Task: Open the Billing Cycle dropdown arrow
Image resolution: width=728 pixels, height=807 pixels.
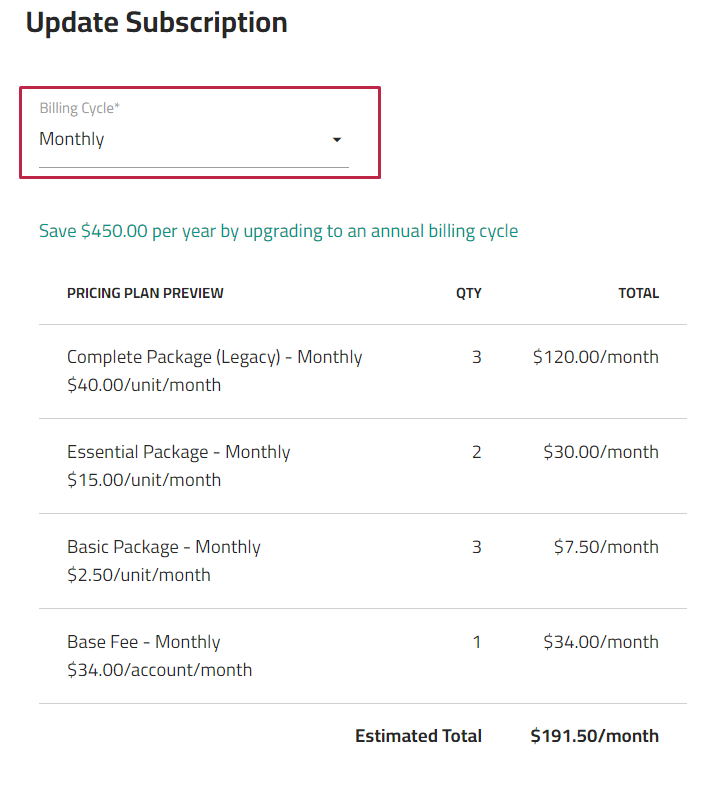Action: pos(337,139)
